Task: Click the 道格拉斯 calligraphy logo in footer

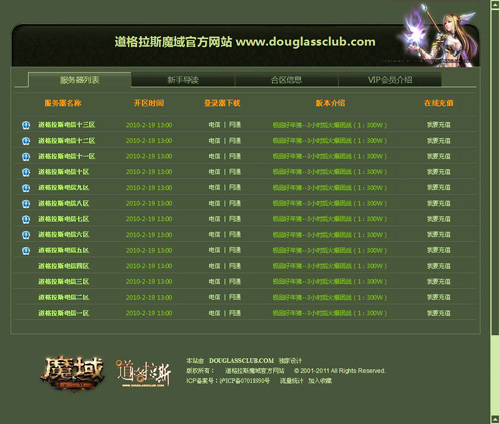Action: pos(143,373)
